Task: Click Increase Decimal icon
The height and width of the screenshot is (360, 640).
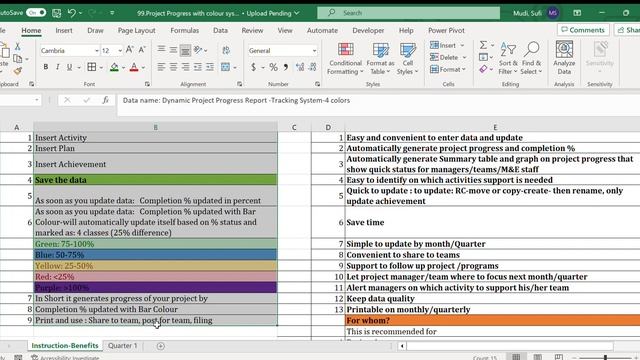Action: pos(300,67)
